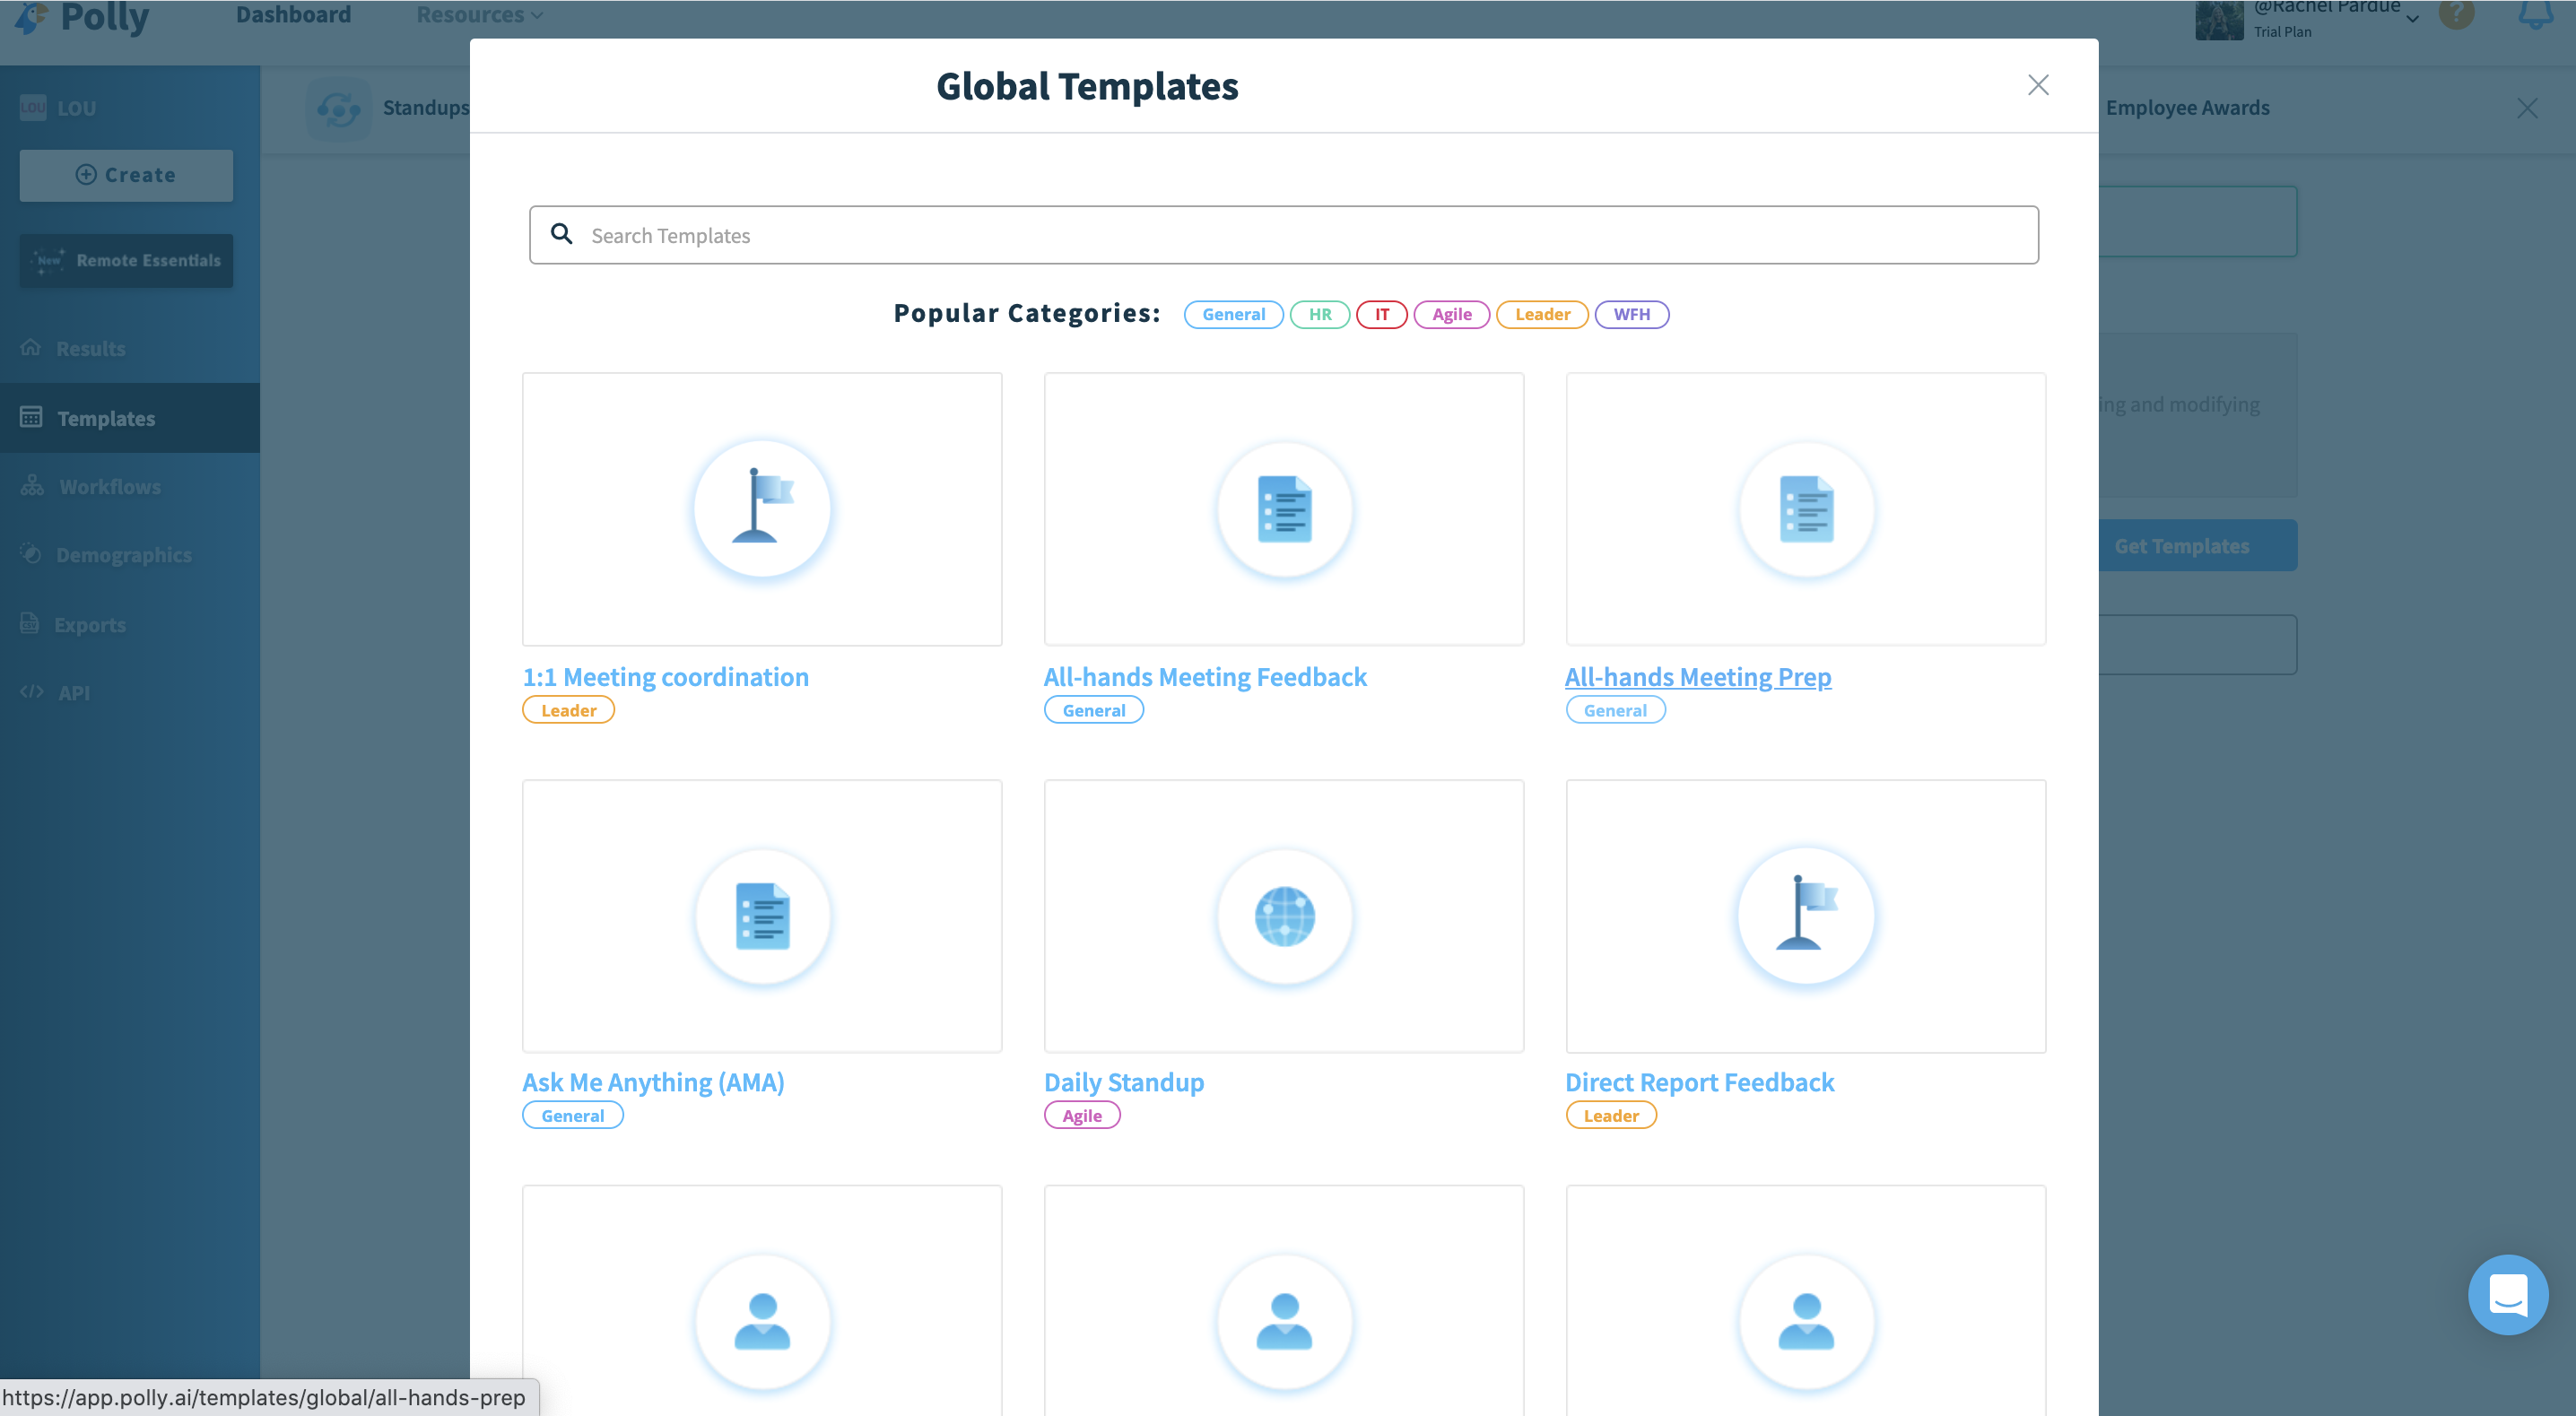Click the document icon for Ask Me Anything
The image size is (2576, 1416).
[x=762, y=915]
